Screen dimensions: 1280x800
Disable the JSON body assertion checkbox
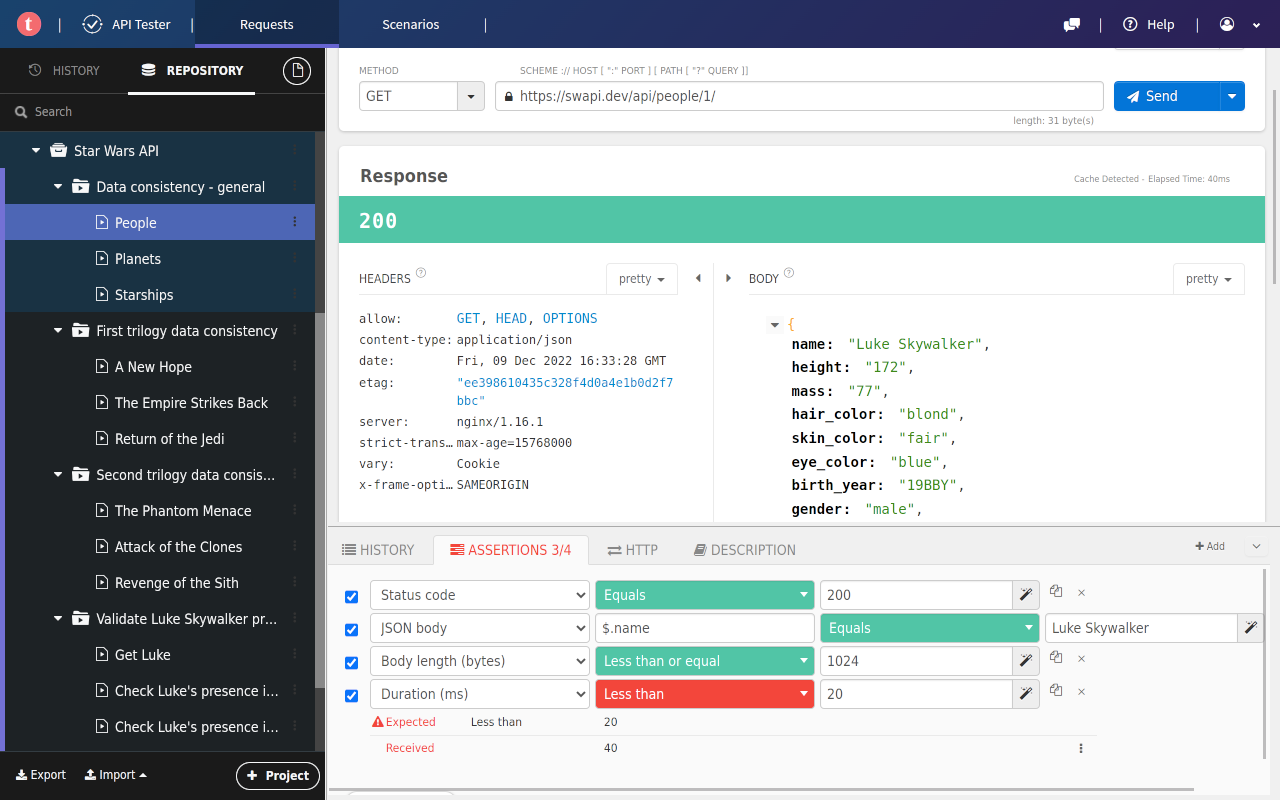click(351, 629)
